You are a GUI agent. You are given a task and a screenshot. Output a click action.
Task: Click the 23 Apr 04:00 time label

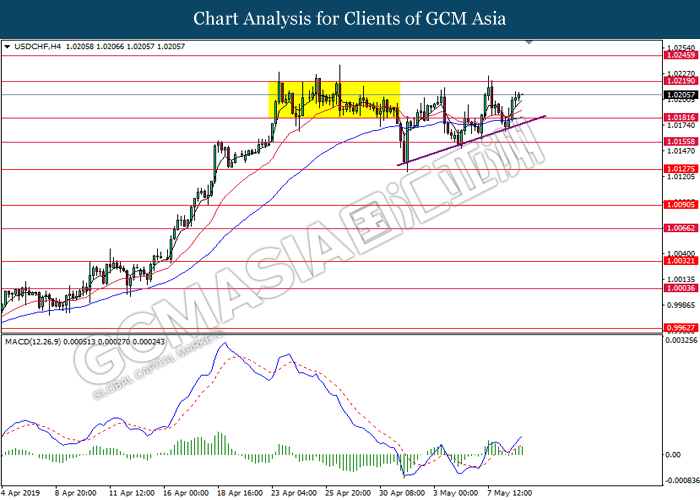[x=294, y=493]
